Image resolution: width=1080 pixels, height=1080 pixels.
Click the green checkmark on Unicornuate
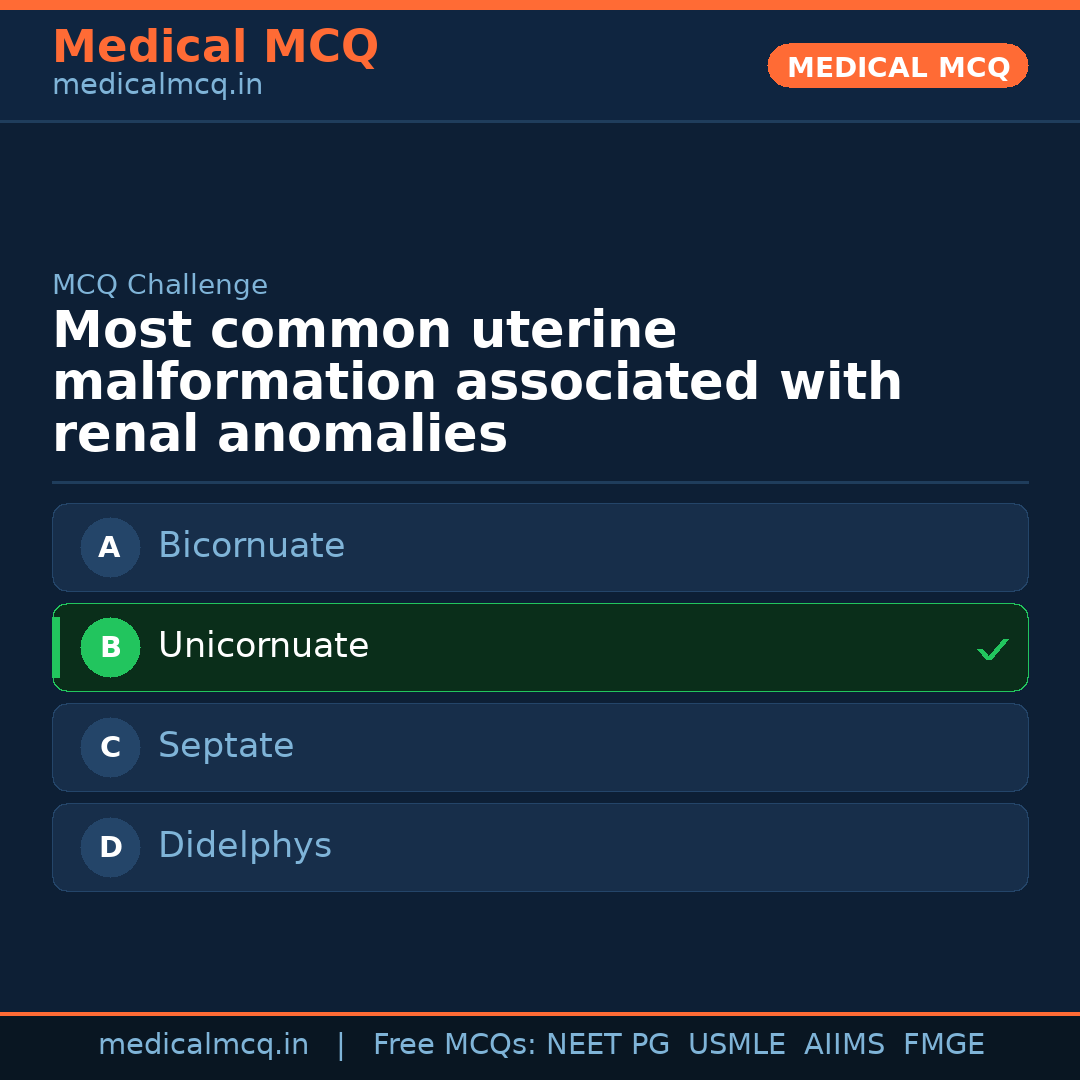993,649
